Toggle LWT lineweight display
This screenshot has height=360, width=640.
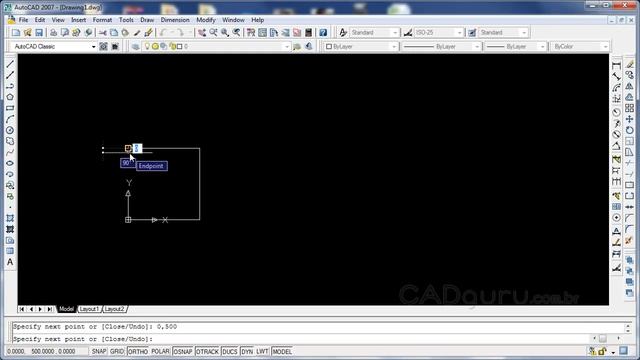pos(262,351)
